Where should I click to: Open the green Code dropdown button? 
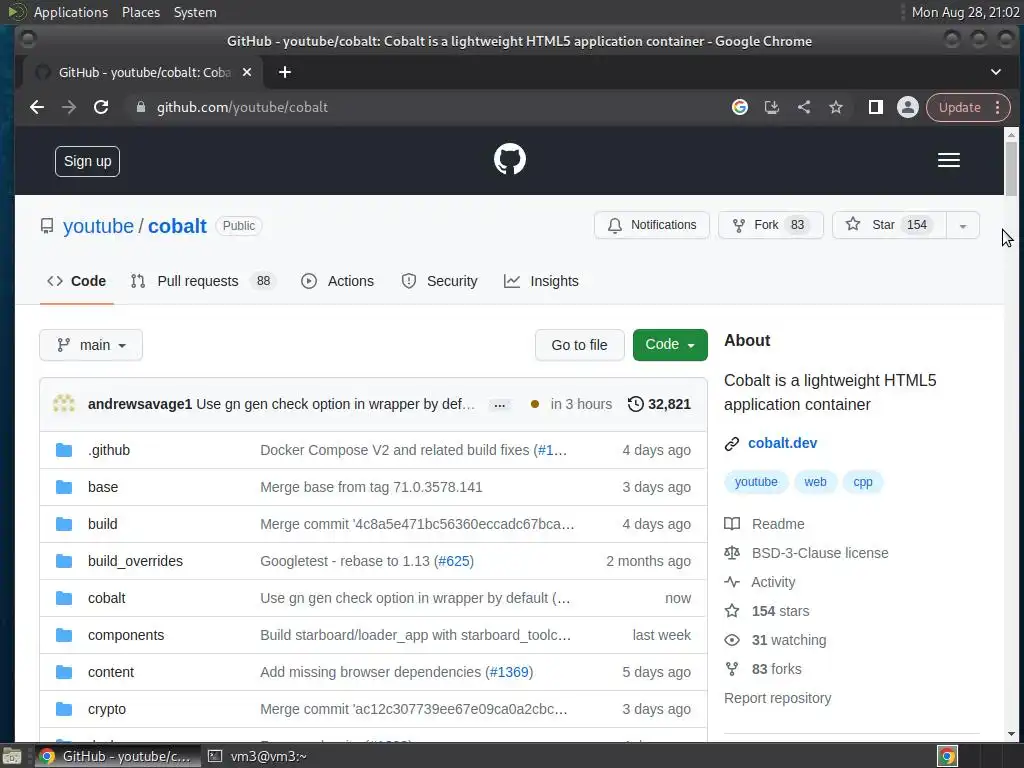[670, 345]
